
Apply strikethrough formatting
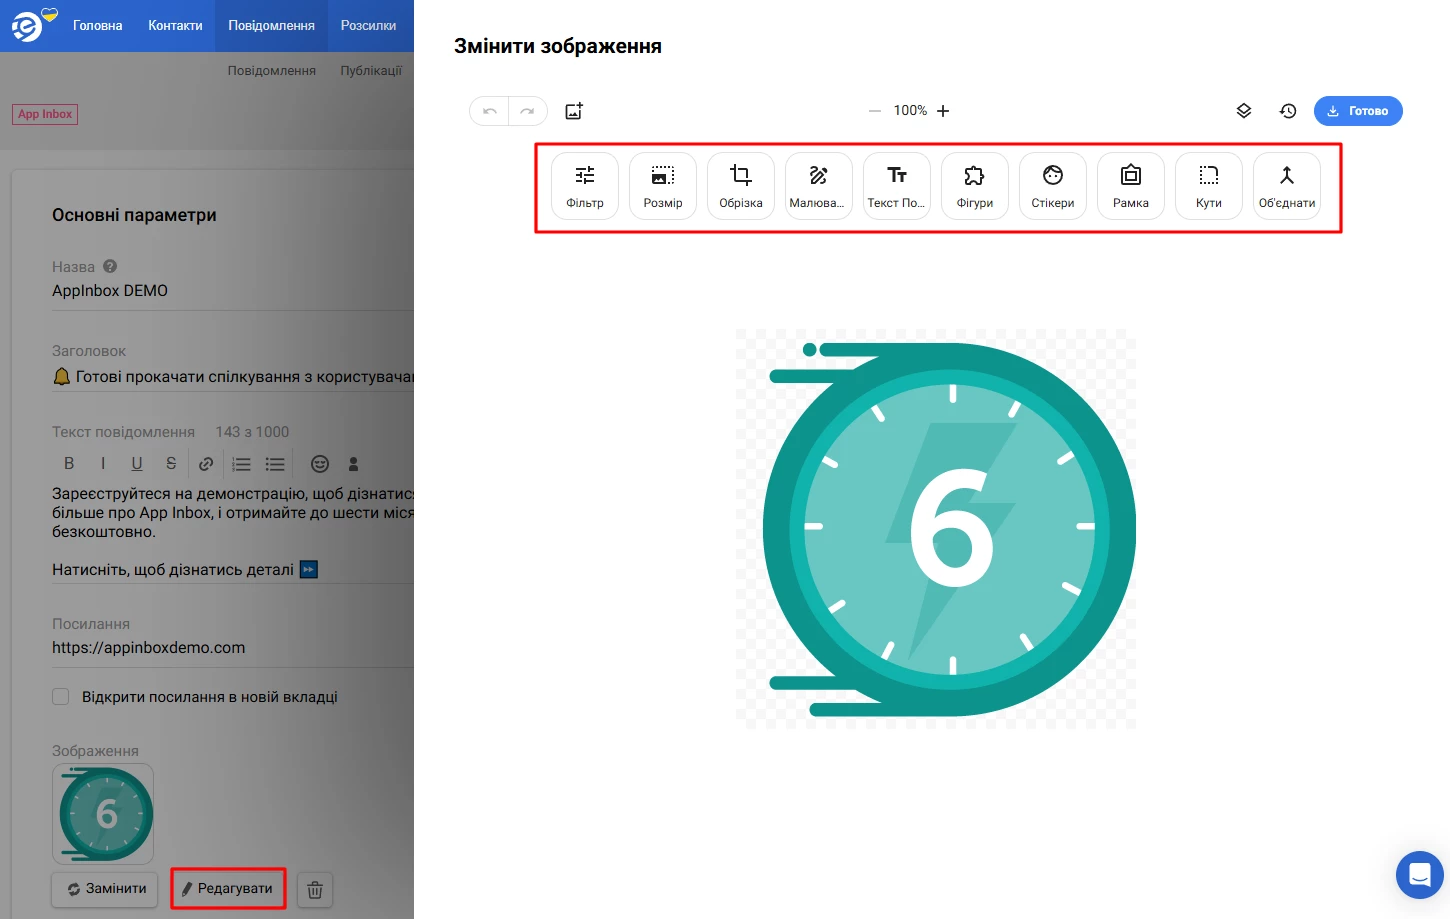click(171, 464)
